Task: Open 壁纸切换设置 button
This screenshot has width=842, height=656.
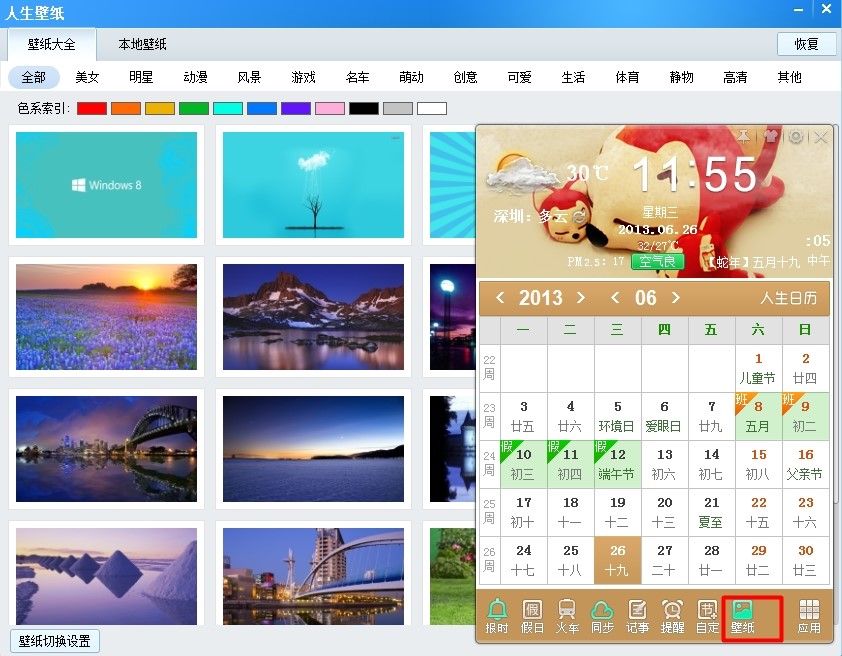Action: pyautogui.click(x=55, y=642)
